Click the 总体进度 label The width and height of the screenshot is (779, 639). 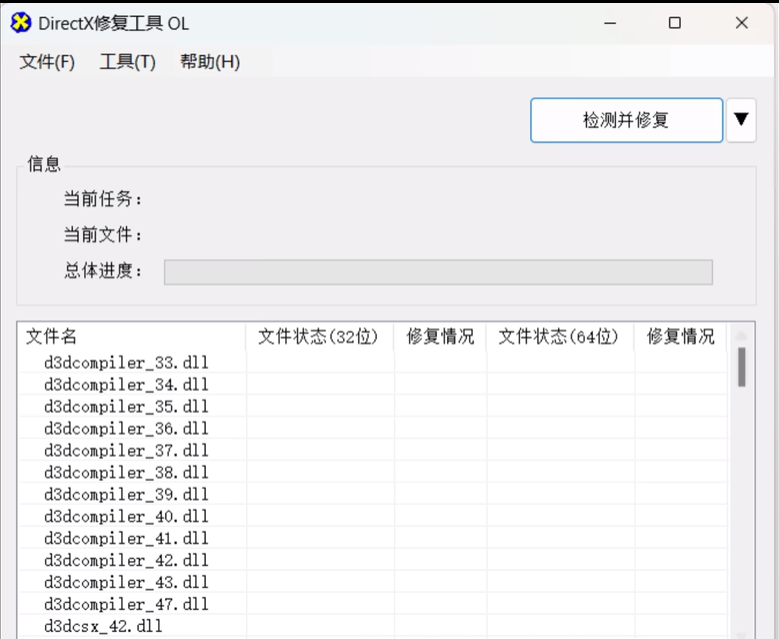click(x=103, y=270)
